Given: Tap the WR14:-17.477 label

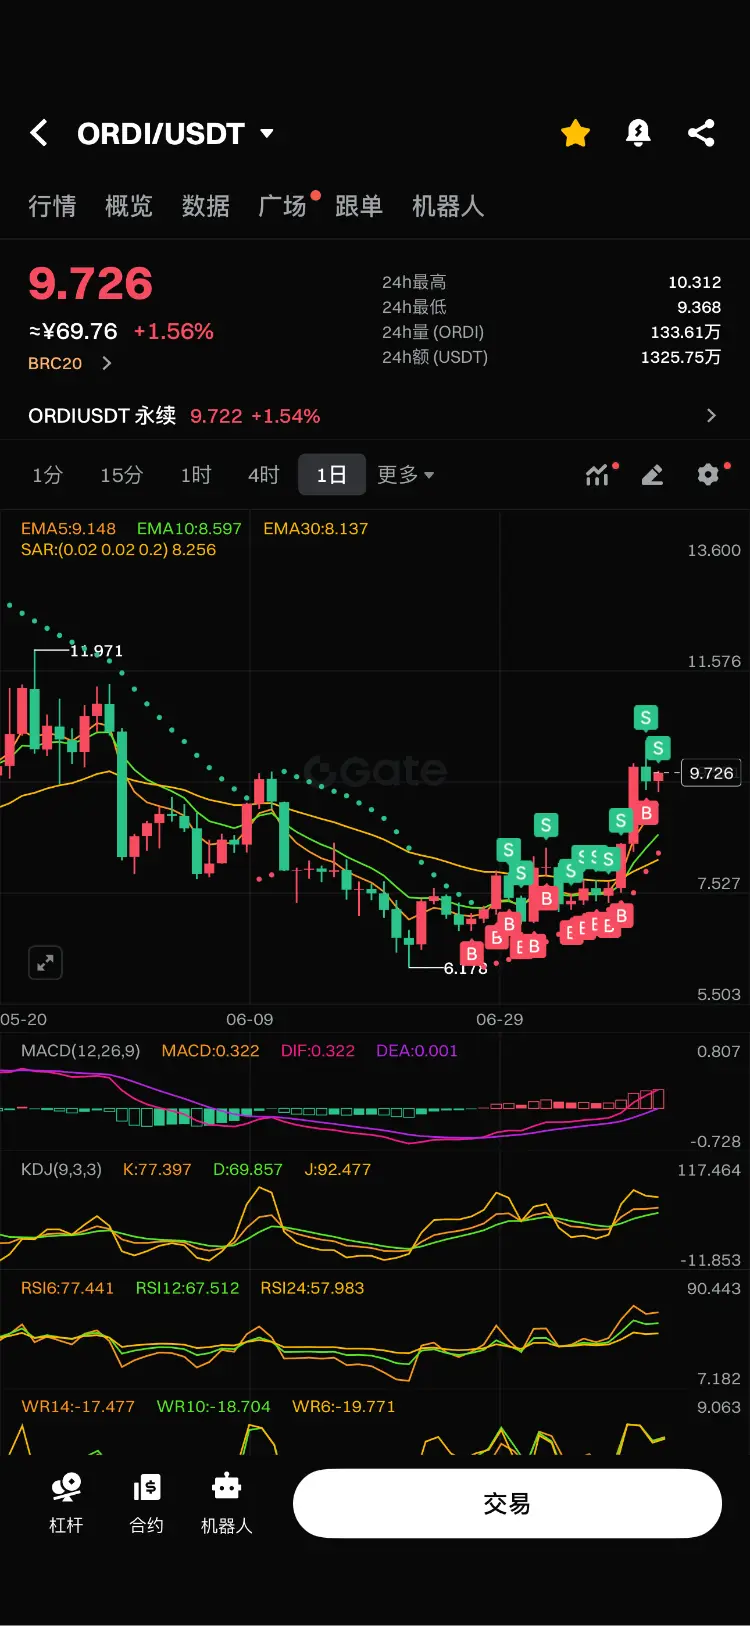Looking at the screenshot, I should (78, 1406).
